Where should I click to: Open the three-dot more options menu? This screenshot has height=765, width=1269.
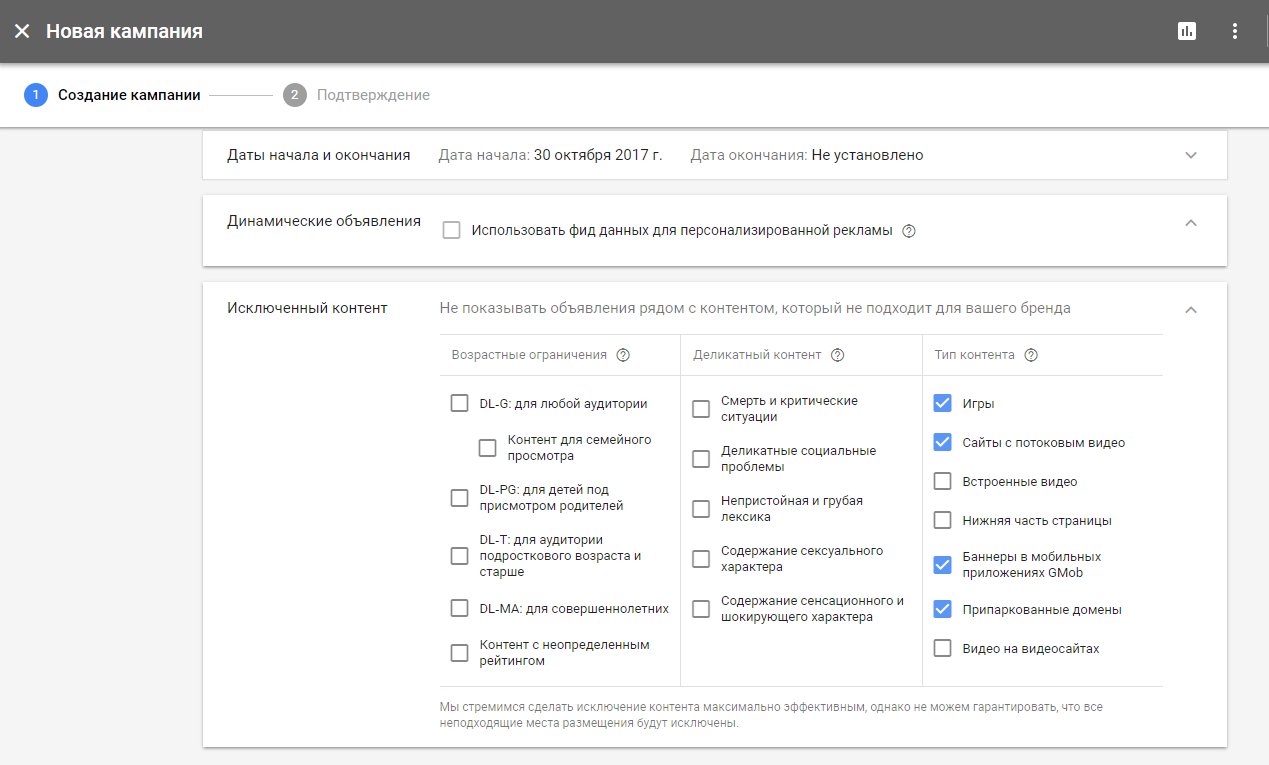pos(1235,31)
